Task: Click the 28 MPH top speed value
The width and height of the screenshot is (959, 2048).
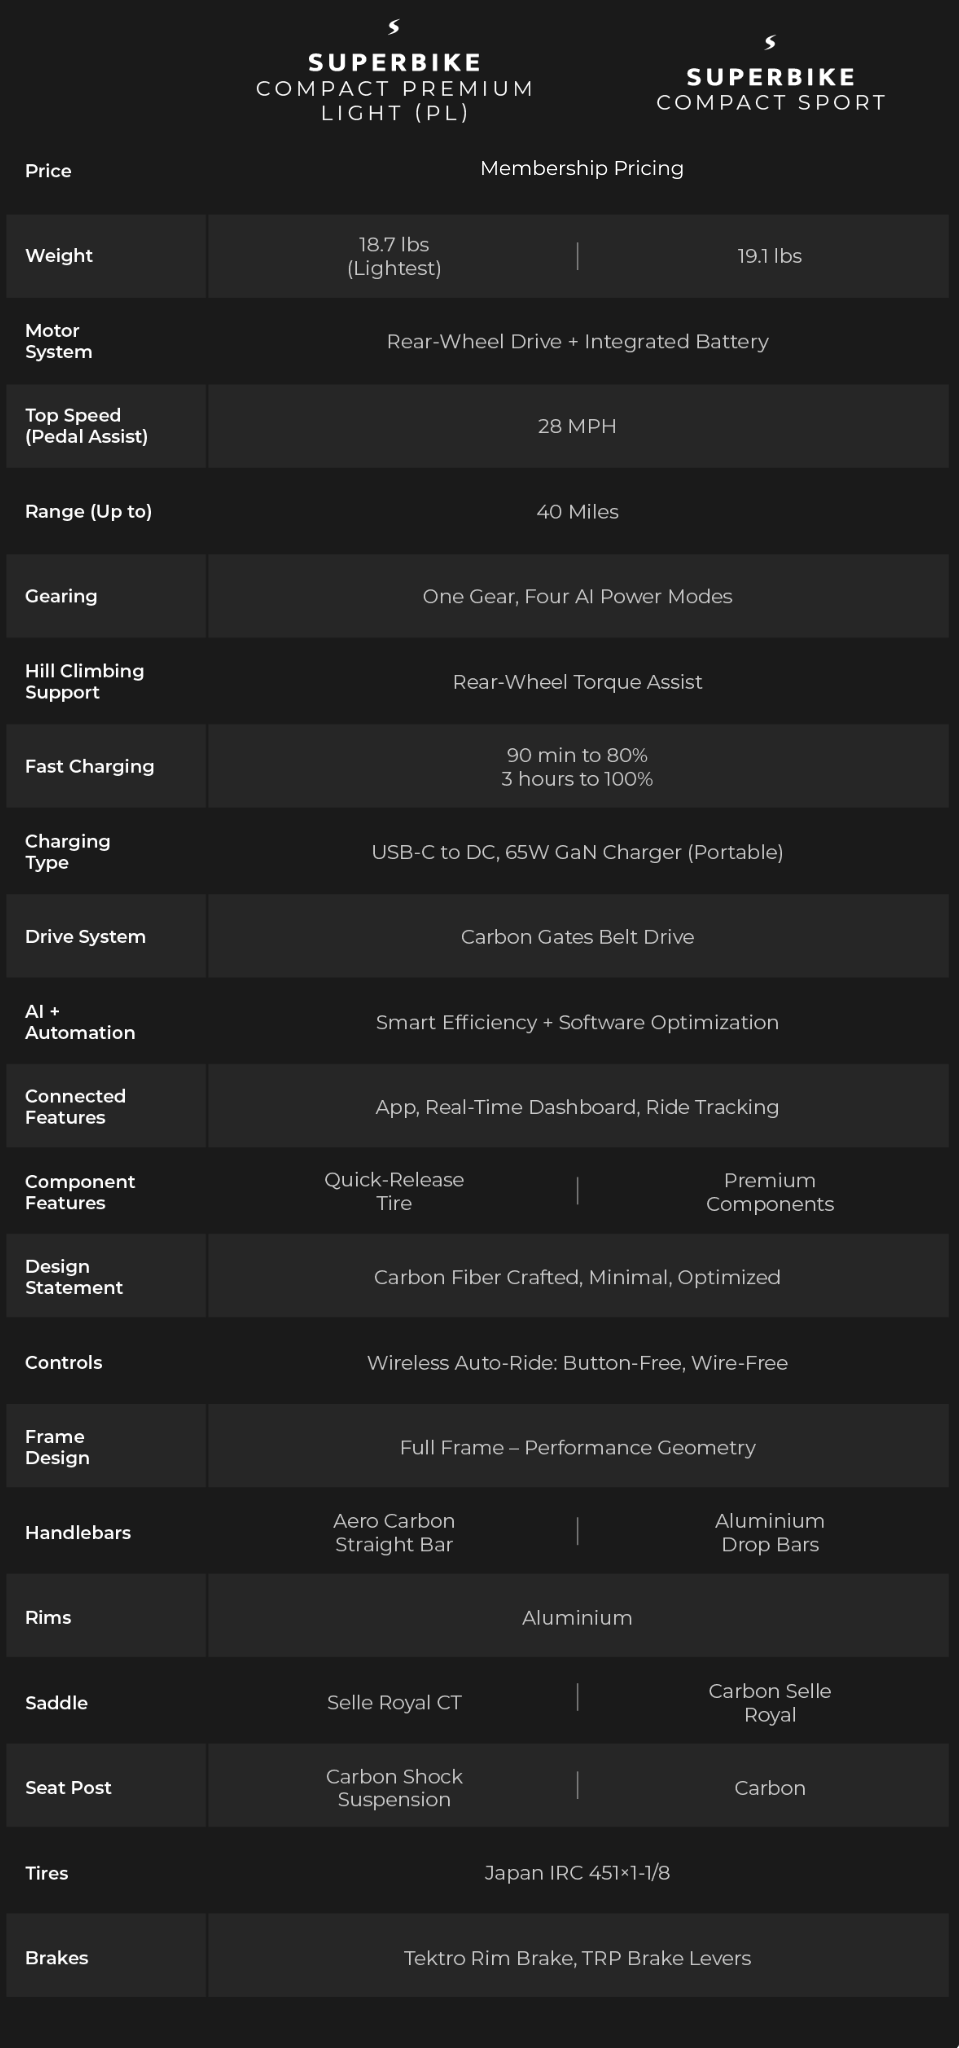Action: [x=577, y=426]
